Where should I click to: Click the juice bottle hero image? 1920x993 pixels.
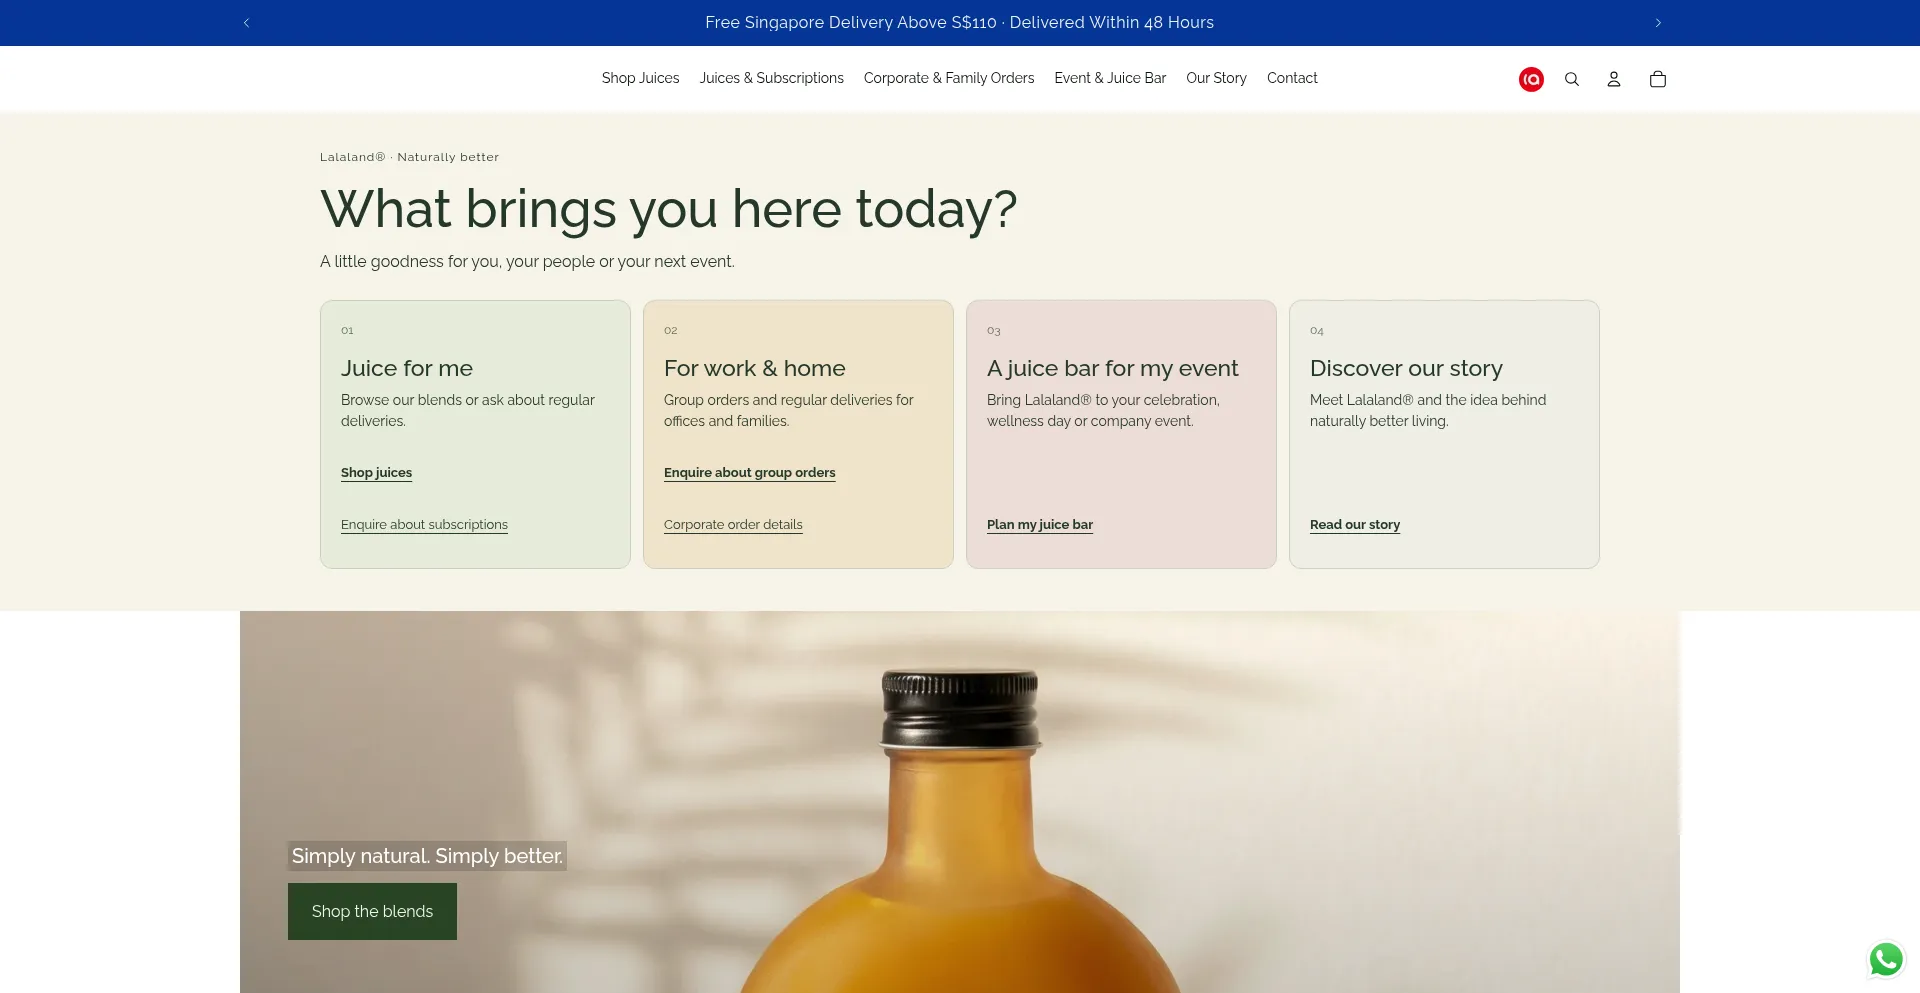(960, 802)
